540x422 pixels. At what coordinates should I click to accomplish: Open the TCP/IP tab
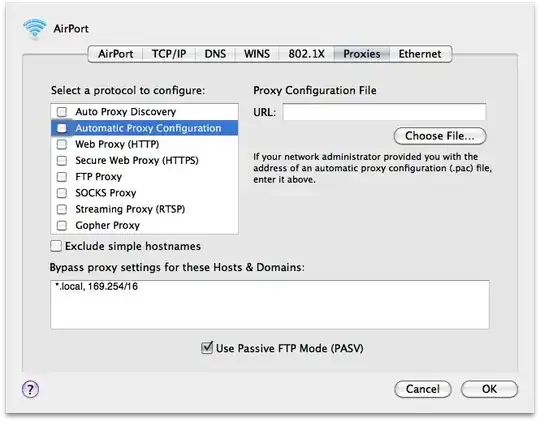click(x=169, y=54)
